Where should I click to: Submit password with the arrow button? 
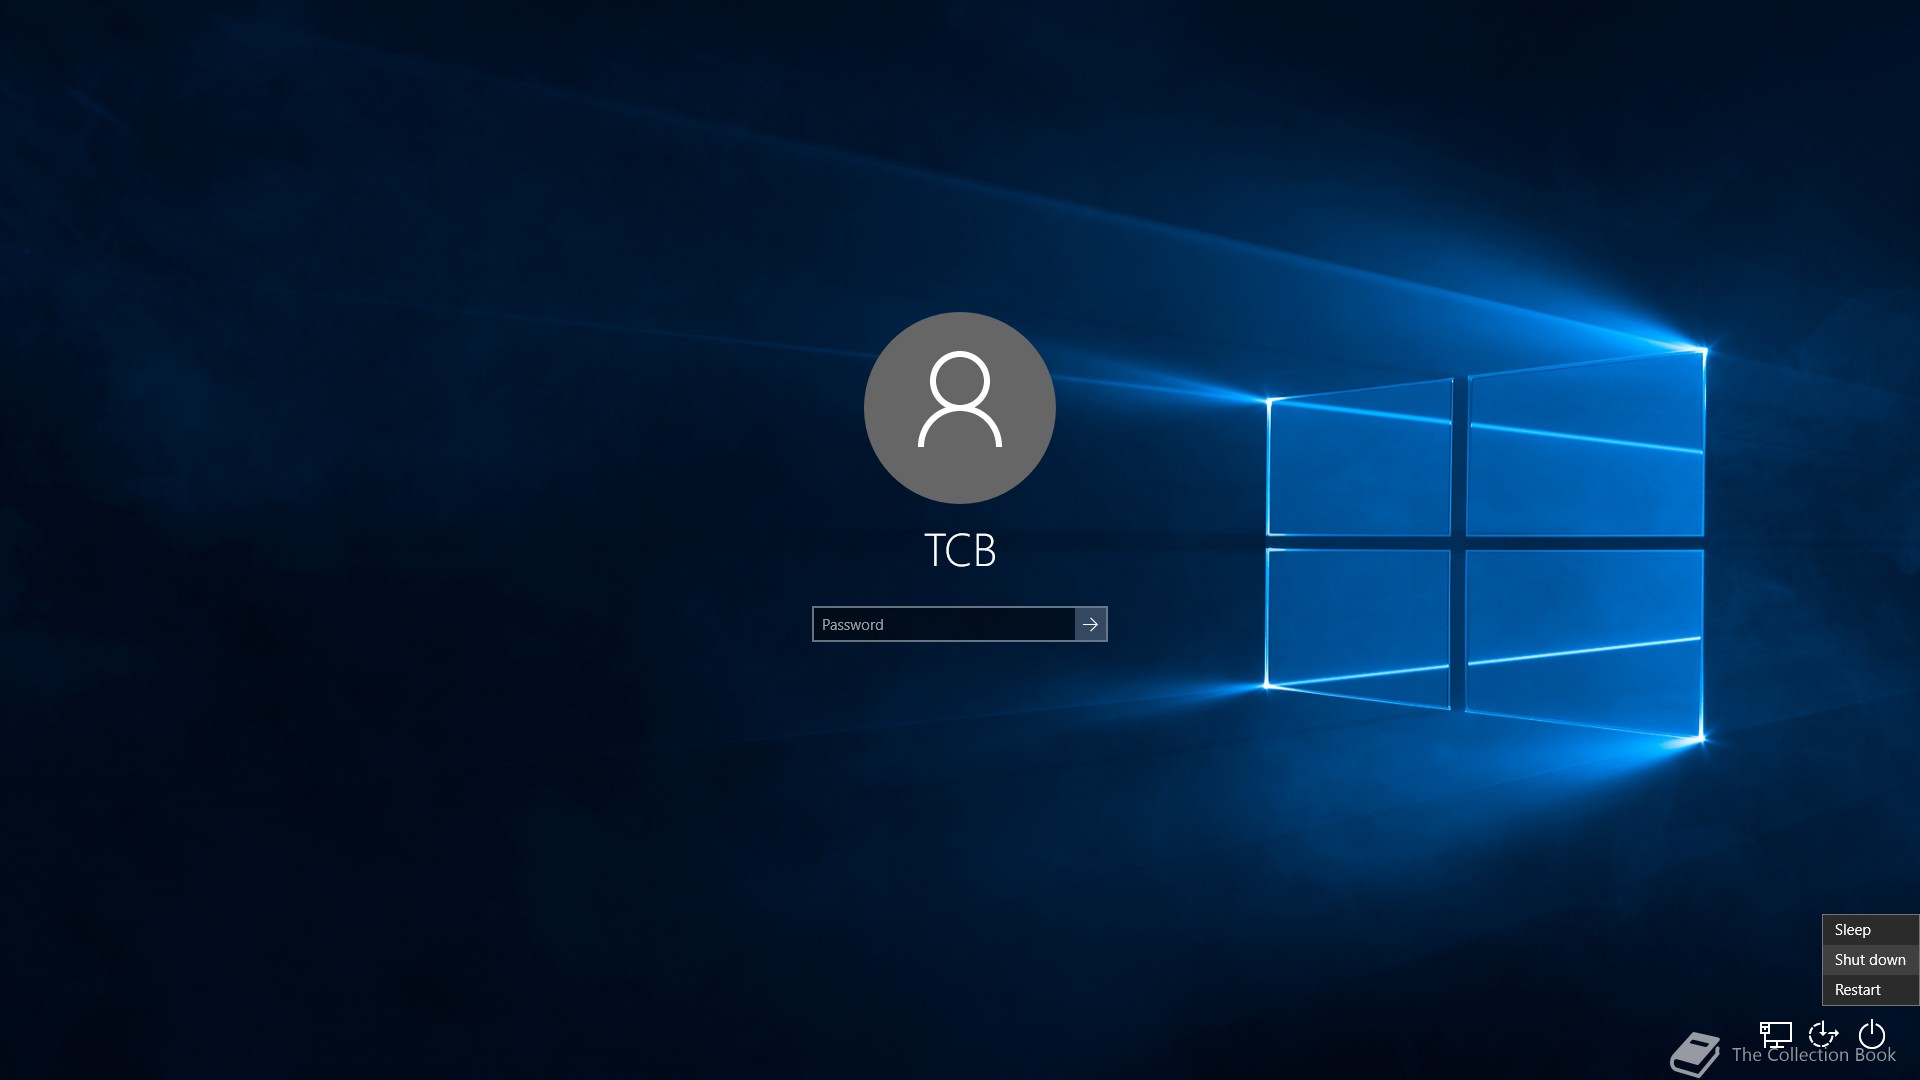(x=1090, y=624)
